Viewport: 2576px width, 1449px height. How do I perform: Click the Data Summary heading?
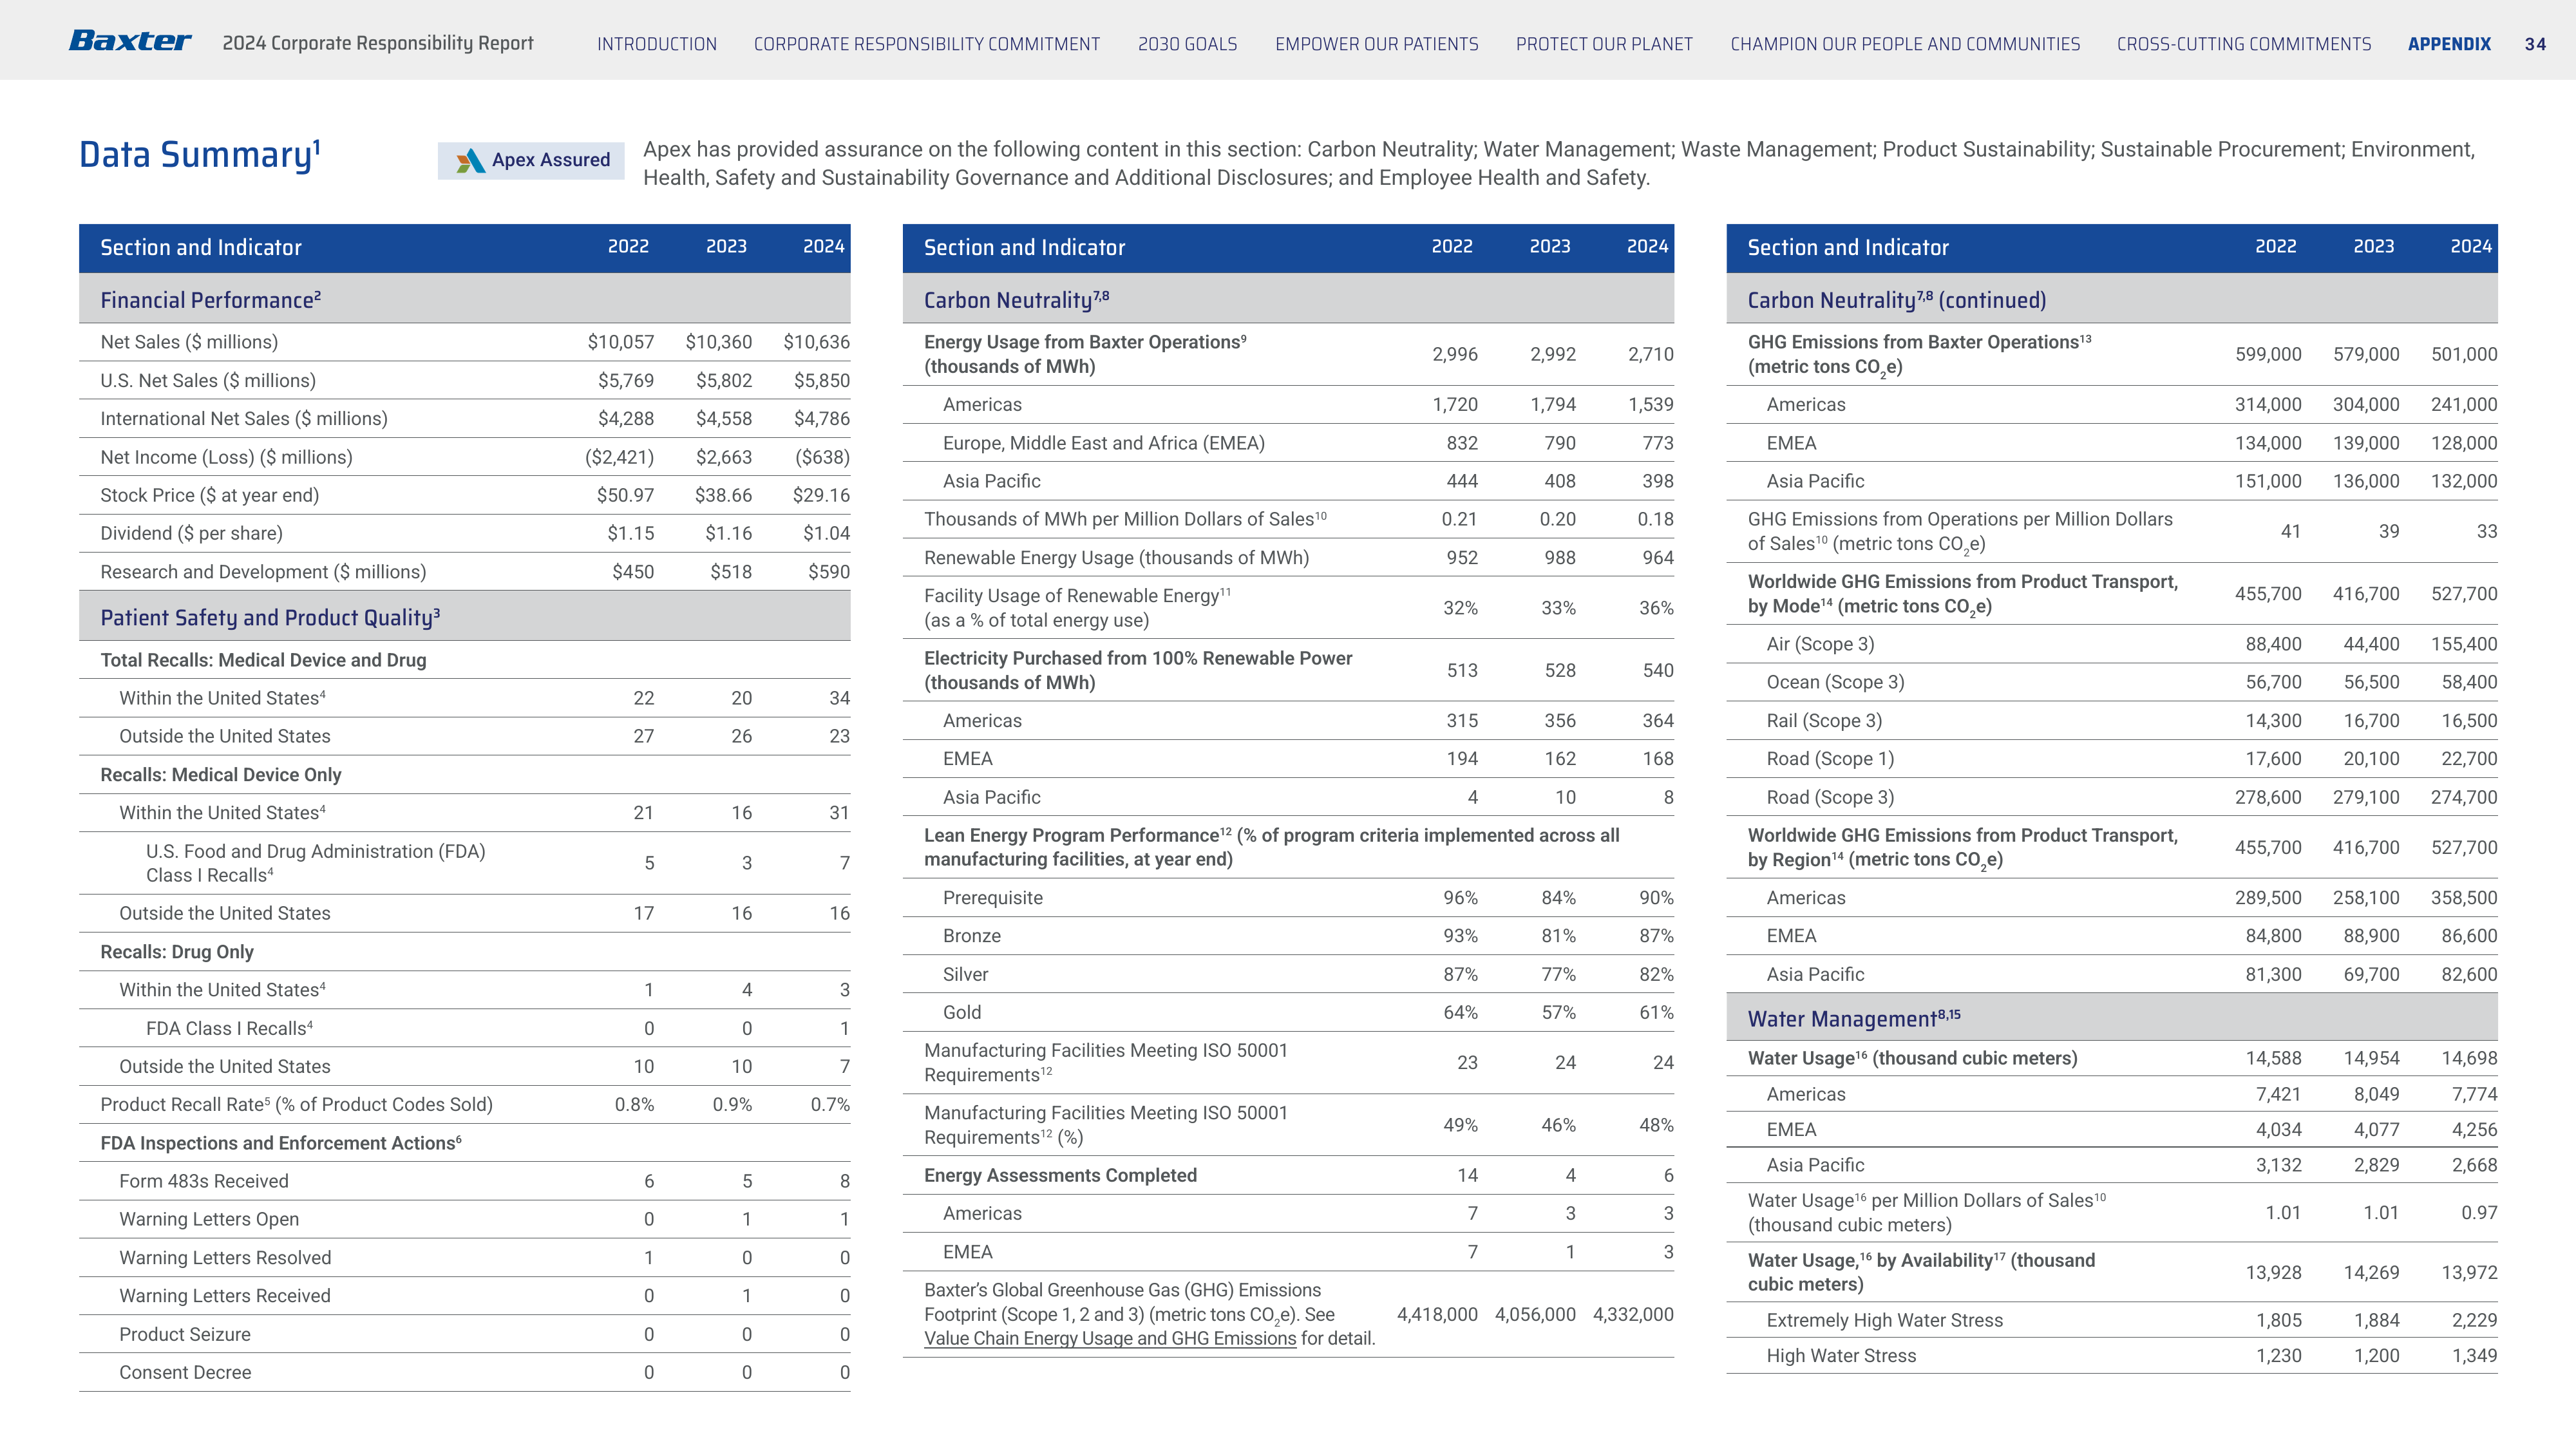(x=200, y=155)
